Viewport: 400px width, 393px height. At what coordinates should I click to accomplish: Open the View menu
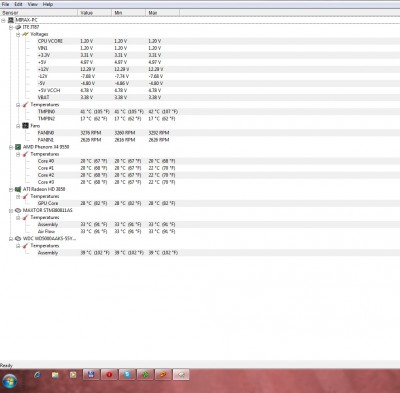pyautogui.click(x=32, y=4)
